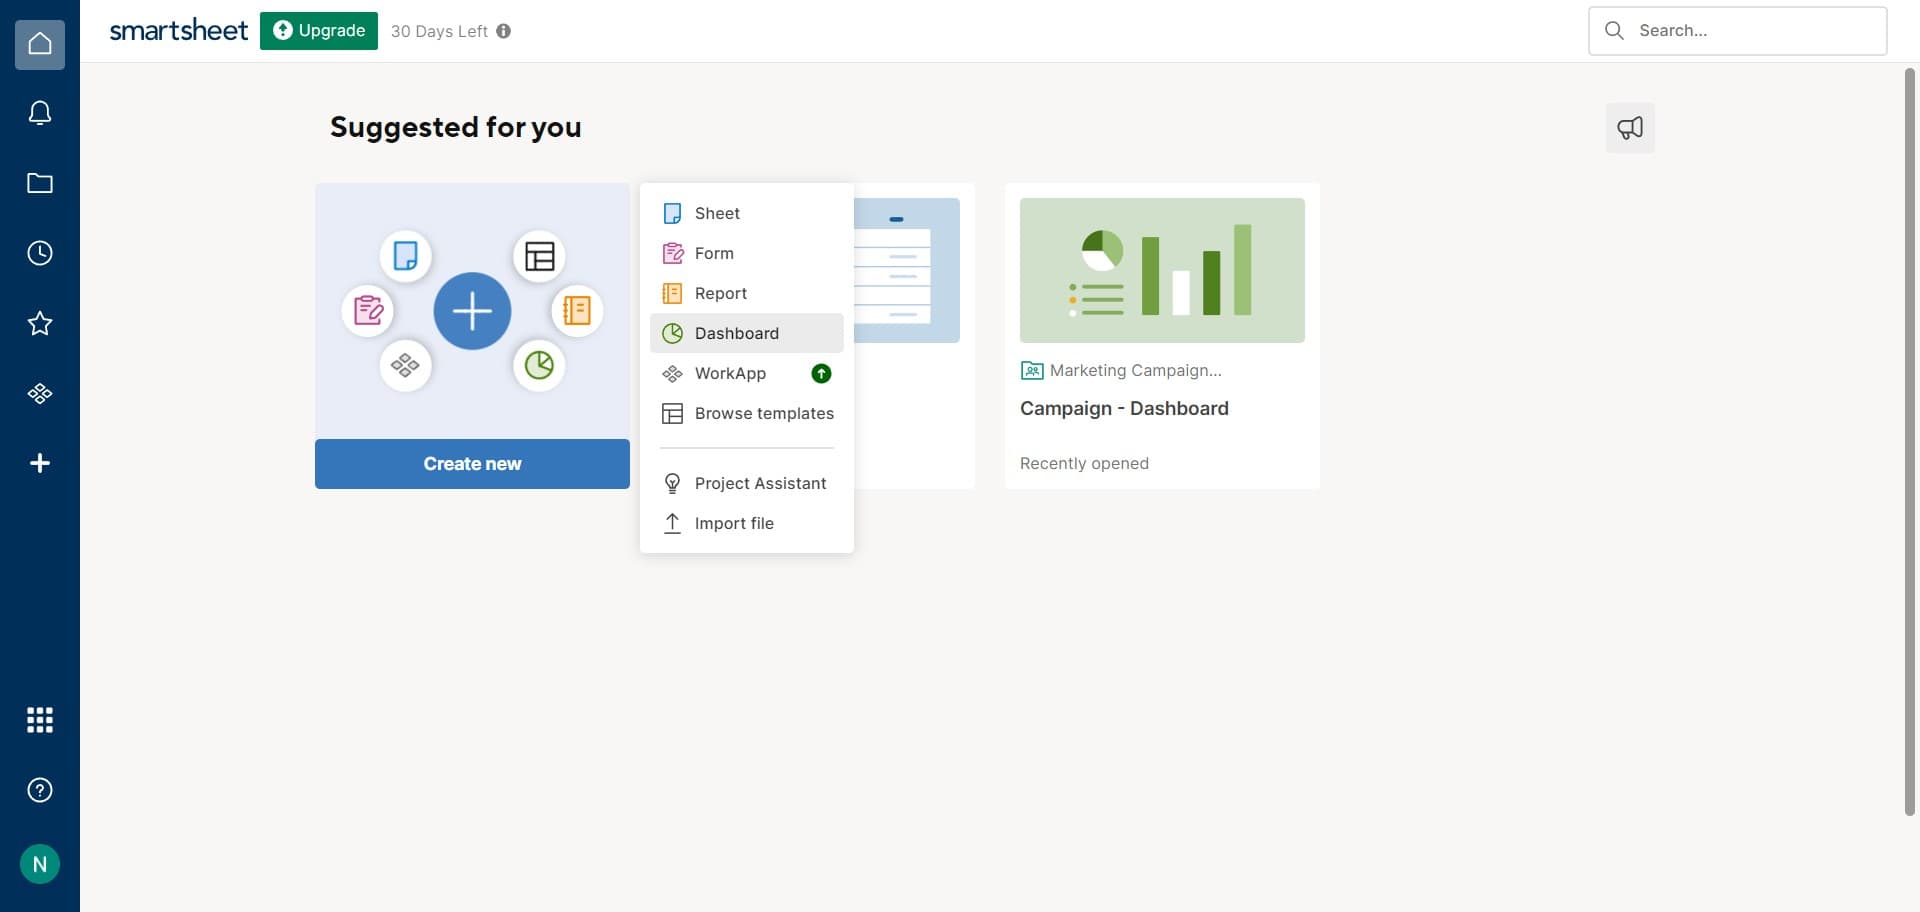Screen dimensions: 1920x912
Task: Select Sheet from the create menu
Action: (717, 213)
